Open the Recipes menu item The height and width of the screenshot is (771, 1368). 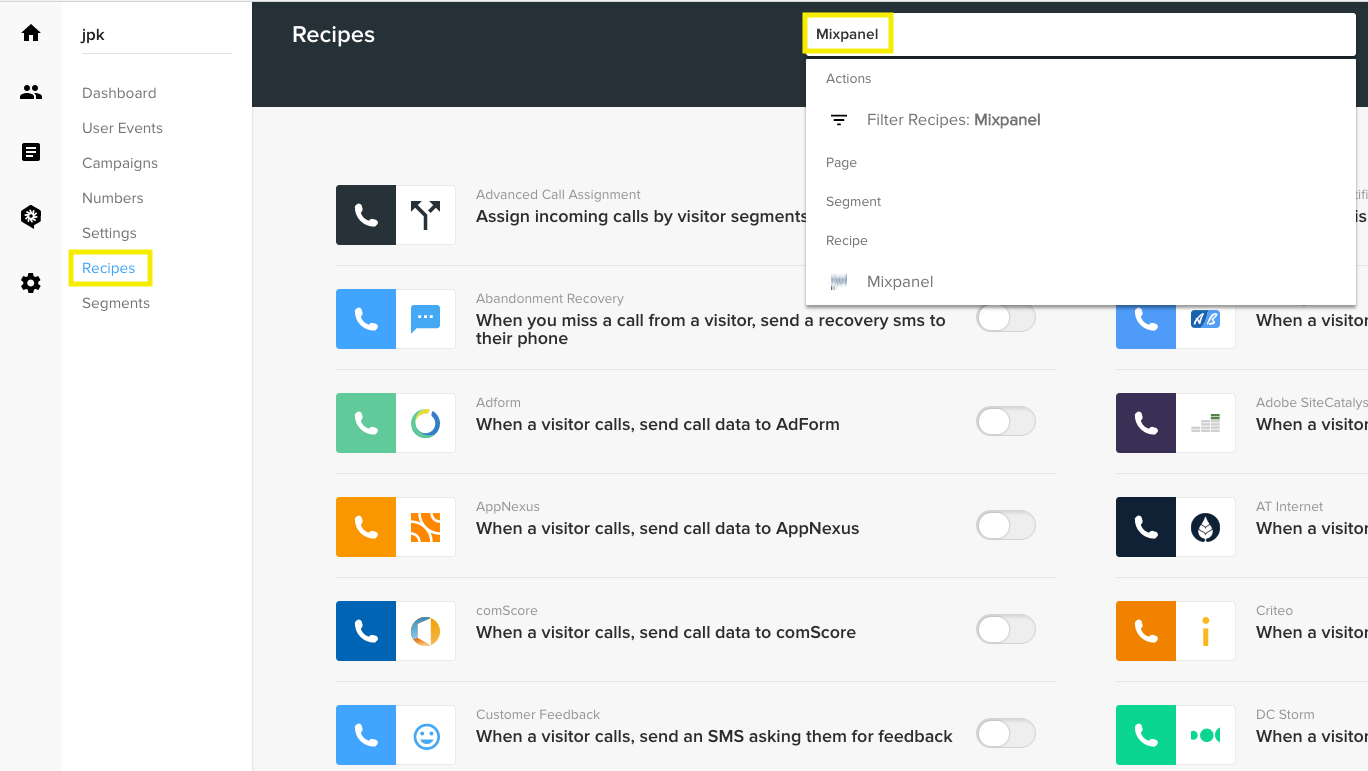pyautogui.click(x=109, y=268)
